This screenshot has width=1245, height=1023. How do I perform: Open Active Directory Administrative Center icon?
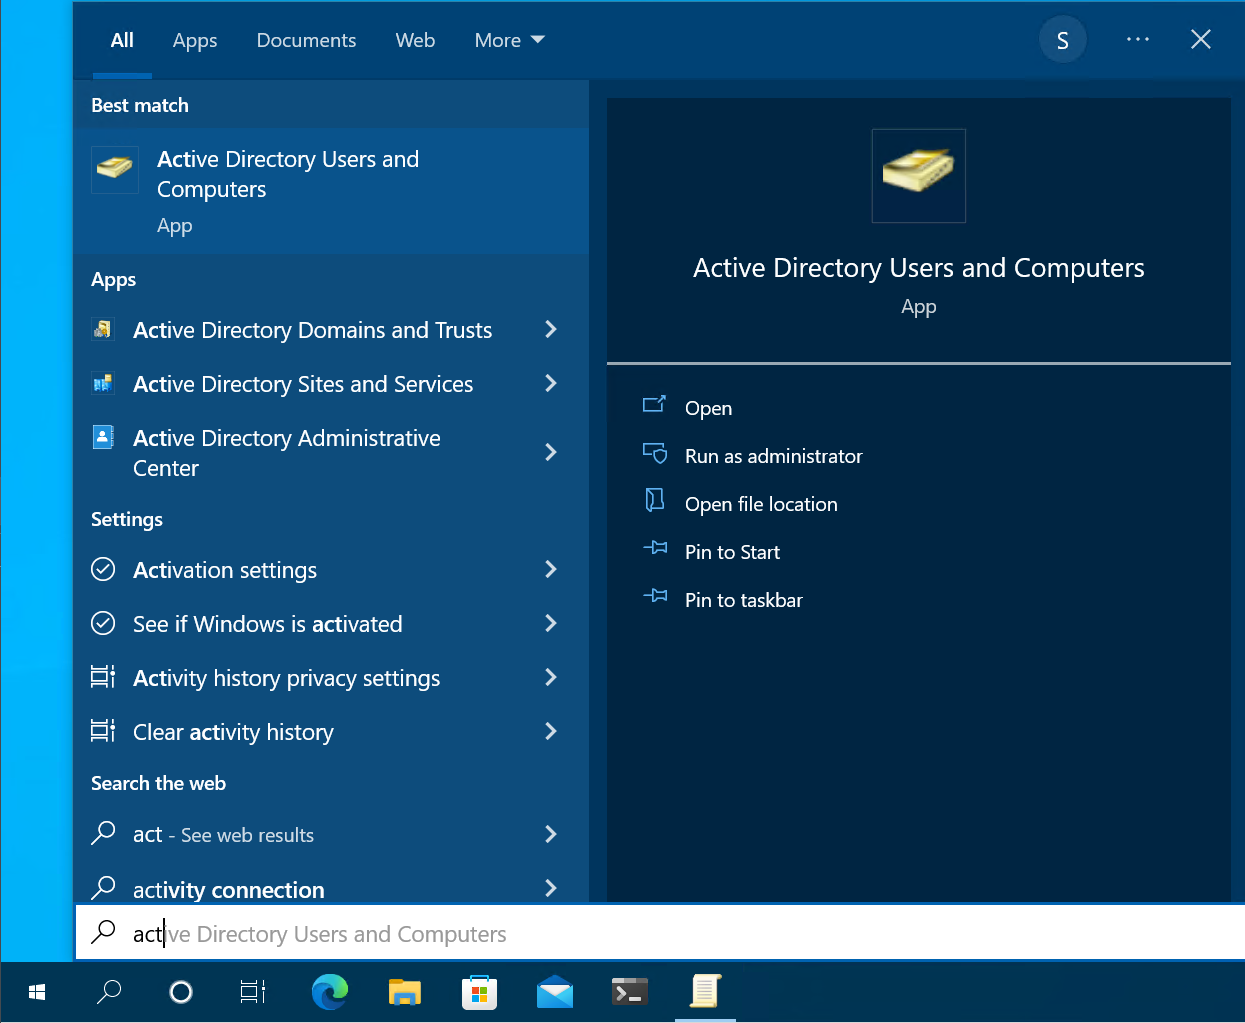pos(105,437)
